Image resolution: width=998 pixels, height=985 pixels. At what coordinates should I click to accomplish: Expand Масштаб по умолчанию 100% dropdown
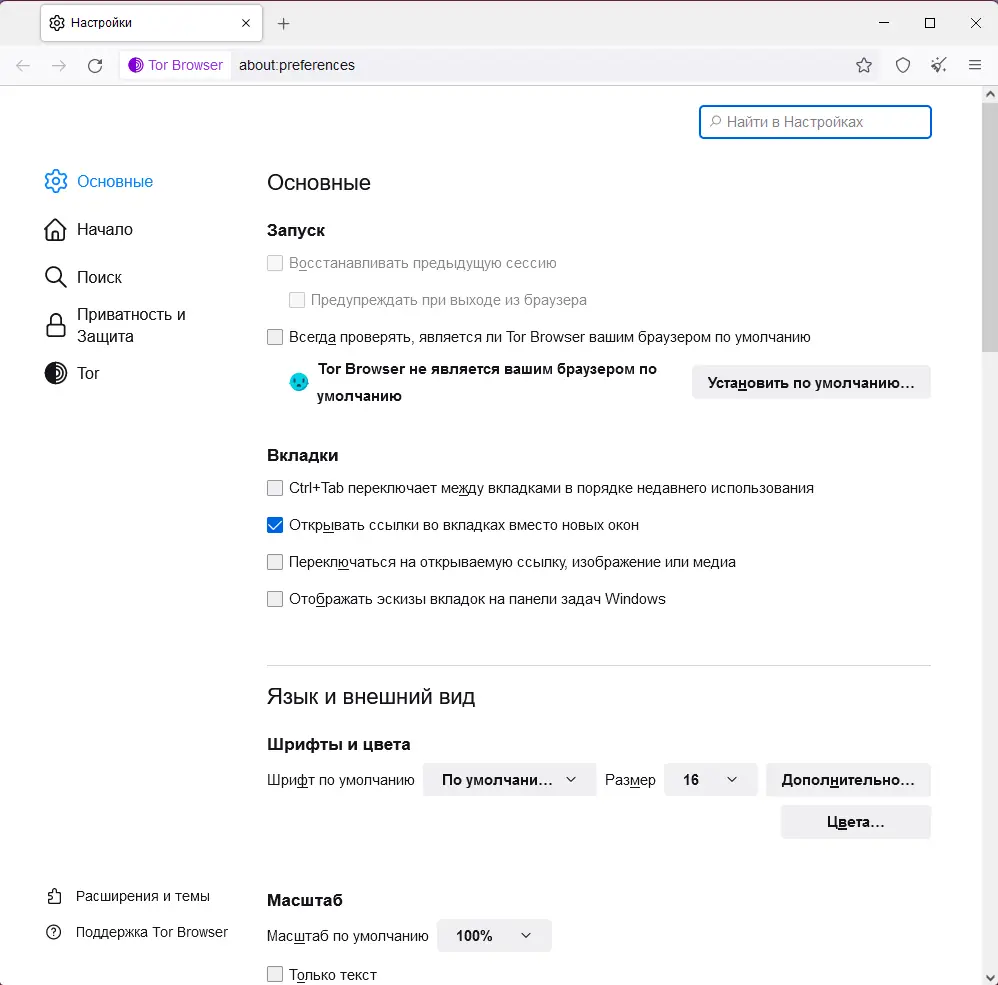(x=494, y=936)
